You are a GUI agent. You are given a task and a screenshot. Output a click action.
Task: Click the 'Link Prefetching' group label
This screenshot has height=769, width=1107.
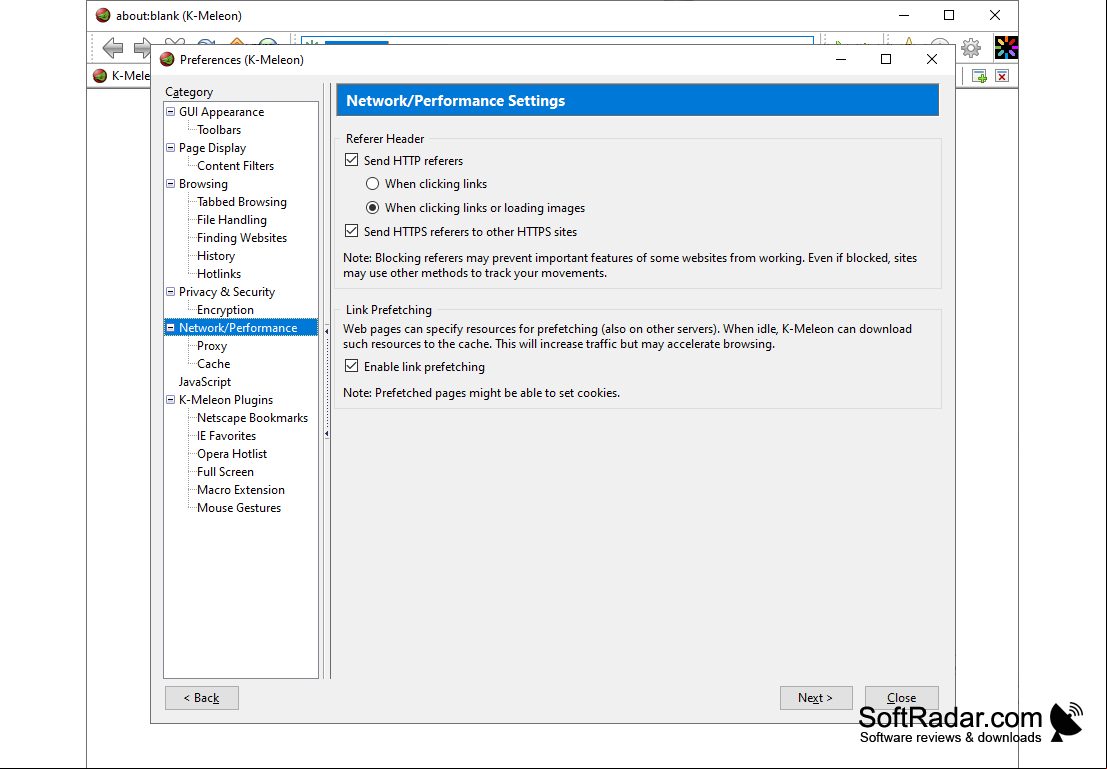pyautogui.click(x=388, y=310)
